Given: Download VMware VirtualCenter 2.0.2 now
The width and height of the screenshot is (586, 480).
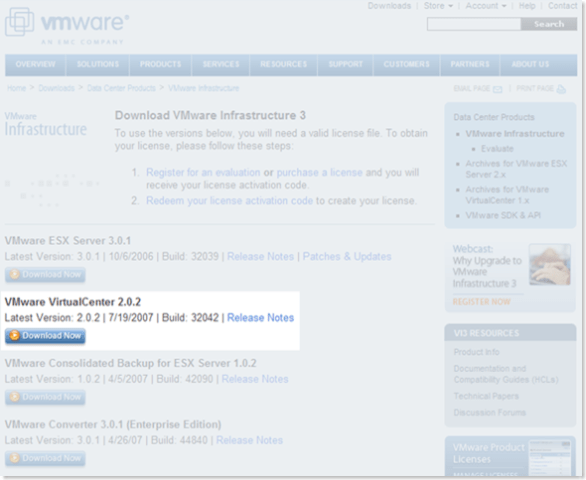Looking at the screenshot, I should point(45,336).
